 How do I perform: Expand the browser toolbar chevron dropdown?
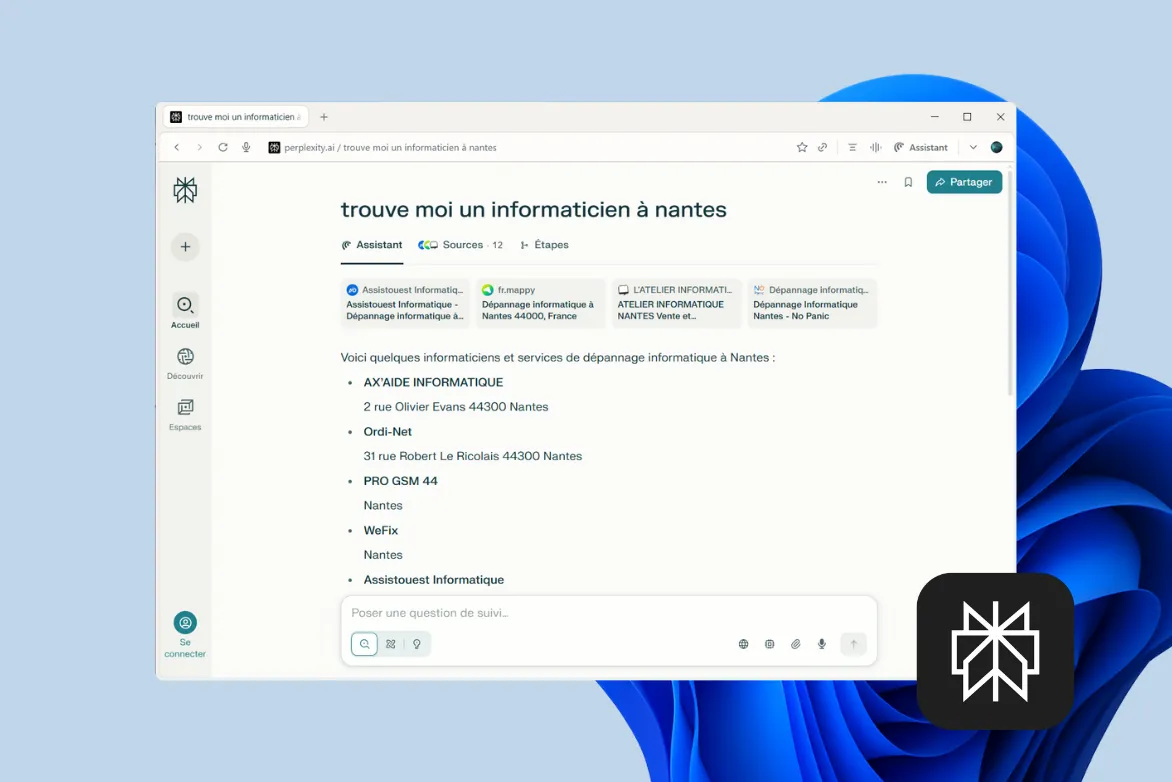973,147
